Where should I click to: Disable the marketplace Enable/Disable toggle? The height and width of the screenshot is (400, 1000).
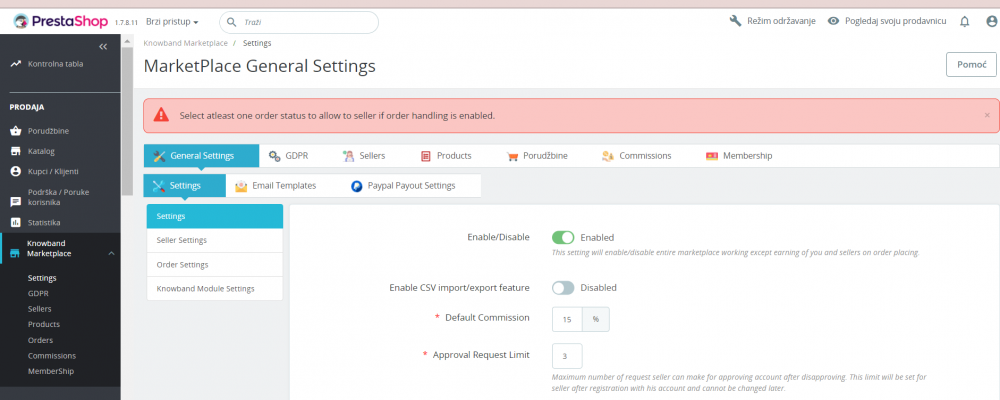[x=563, y=237]
